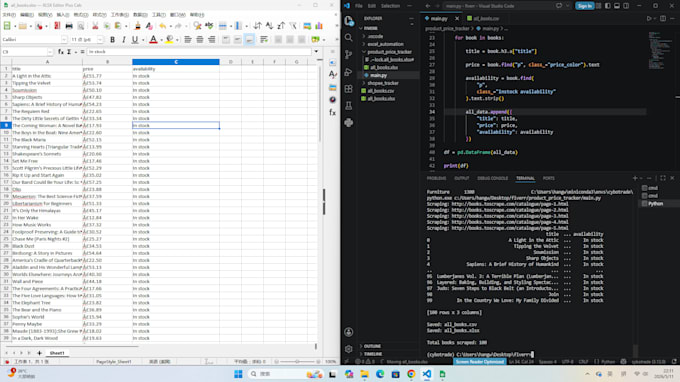Click Wrap text icon in Calc toolbar
The width and height of the screenshot is (680, 382).
click(x=264, y=39)
